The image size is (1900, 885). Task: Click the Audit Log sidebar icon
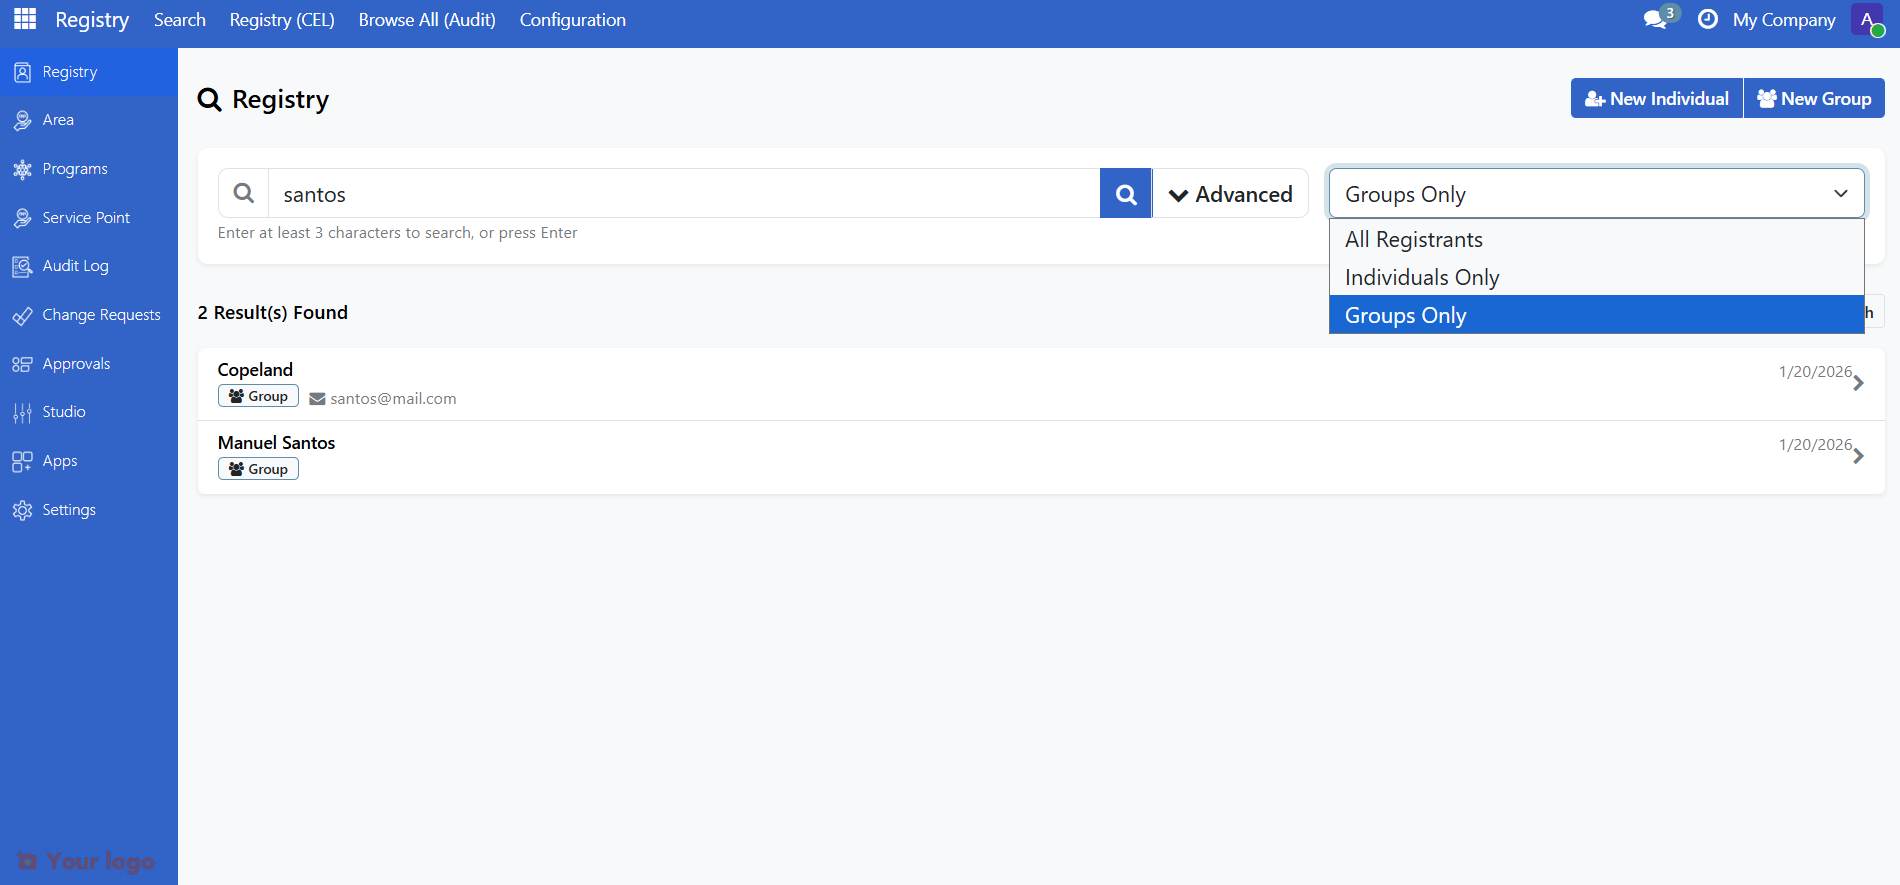click(22, 266)
